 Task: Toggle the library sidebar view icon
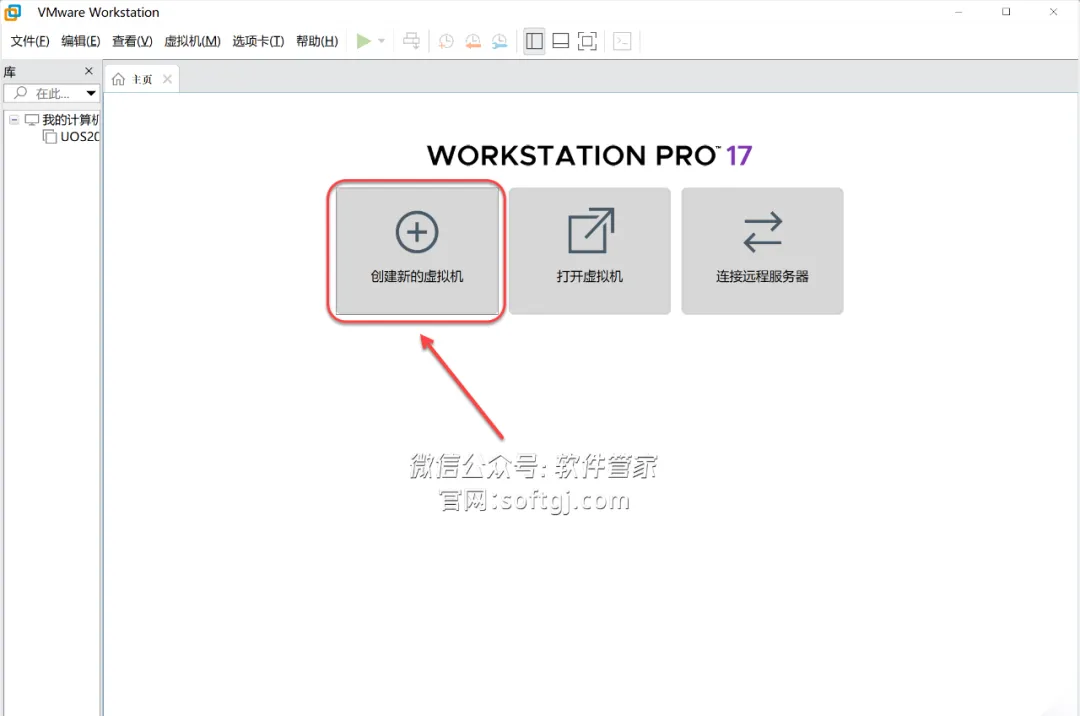tap(534, 41)
